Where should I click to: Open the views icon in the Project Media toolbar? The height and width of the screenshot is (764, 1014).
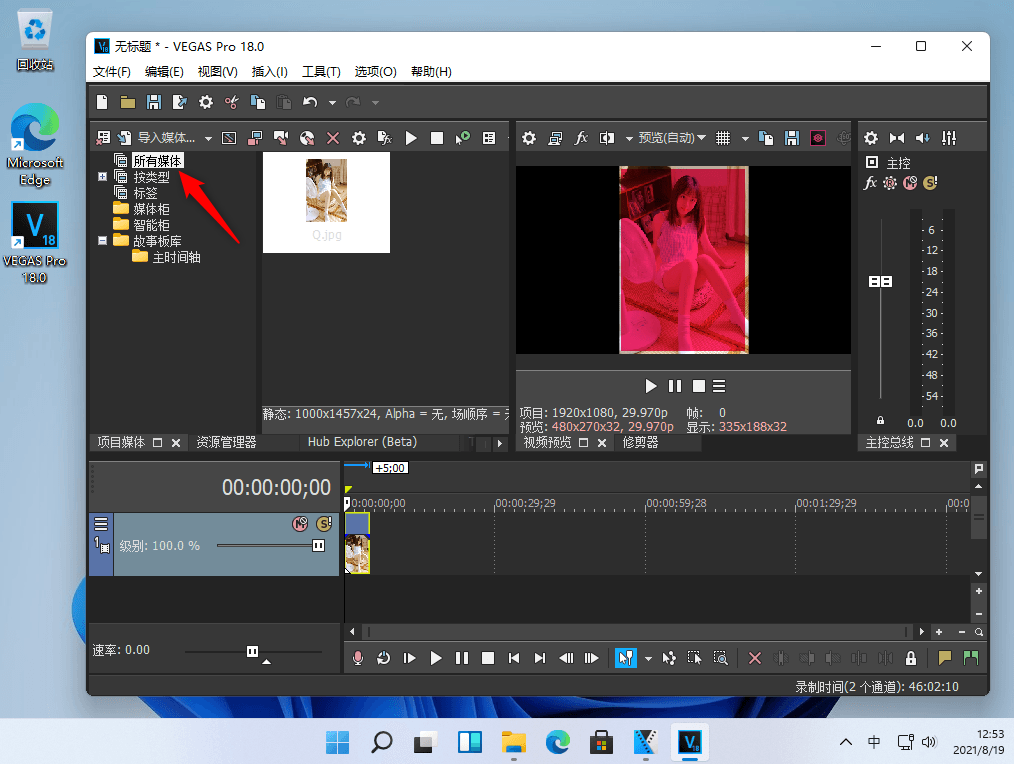pos(489,138)
